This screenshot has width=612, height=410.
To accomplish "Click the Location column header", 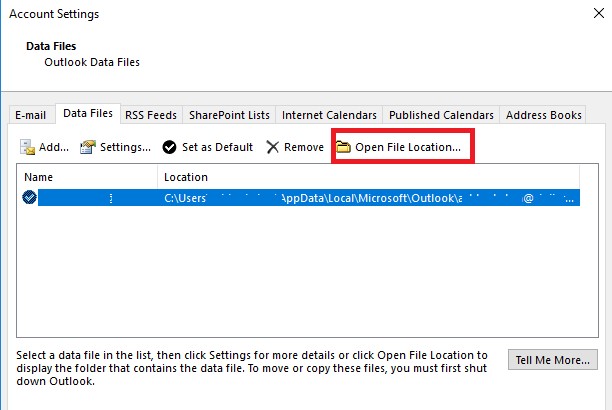I will (x=186, y=177).
